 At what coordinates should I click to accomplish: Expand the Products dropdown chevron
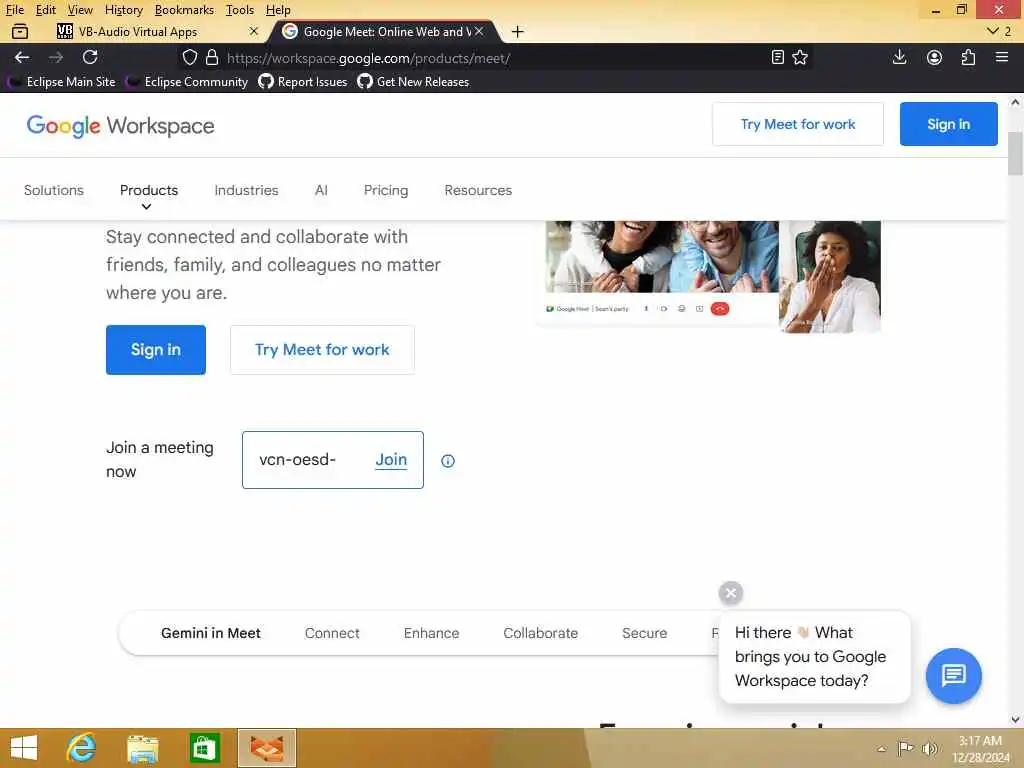146,206
